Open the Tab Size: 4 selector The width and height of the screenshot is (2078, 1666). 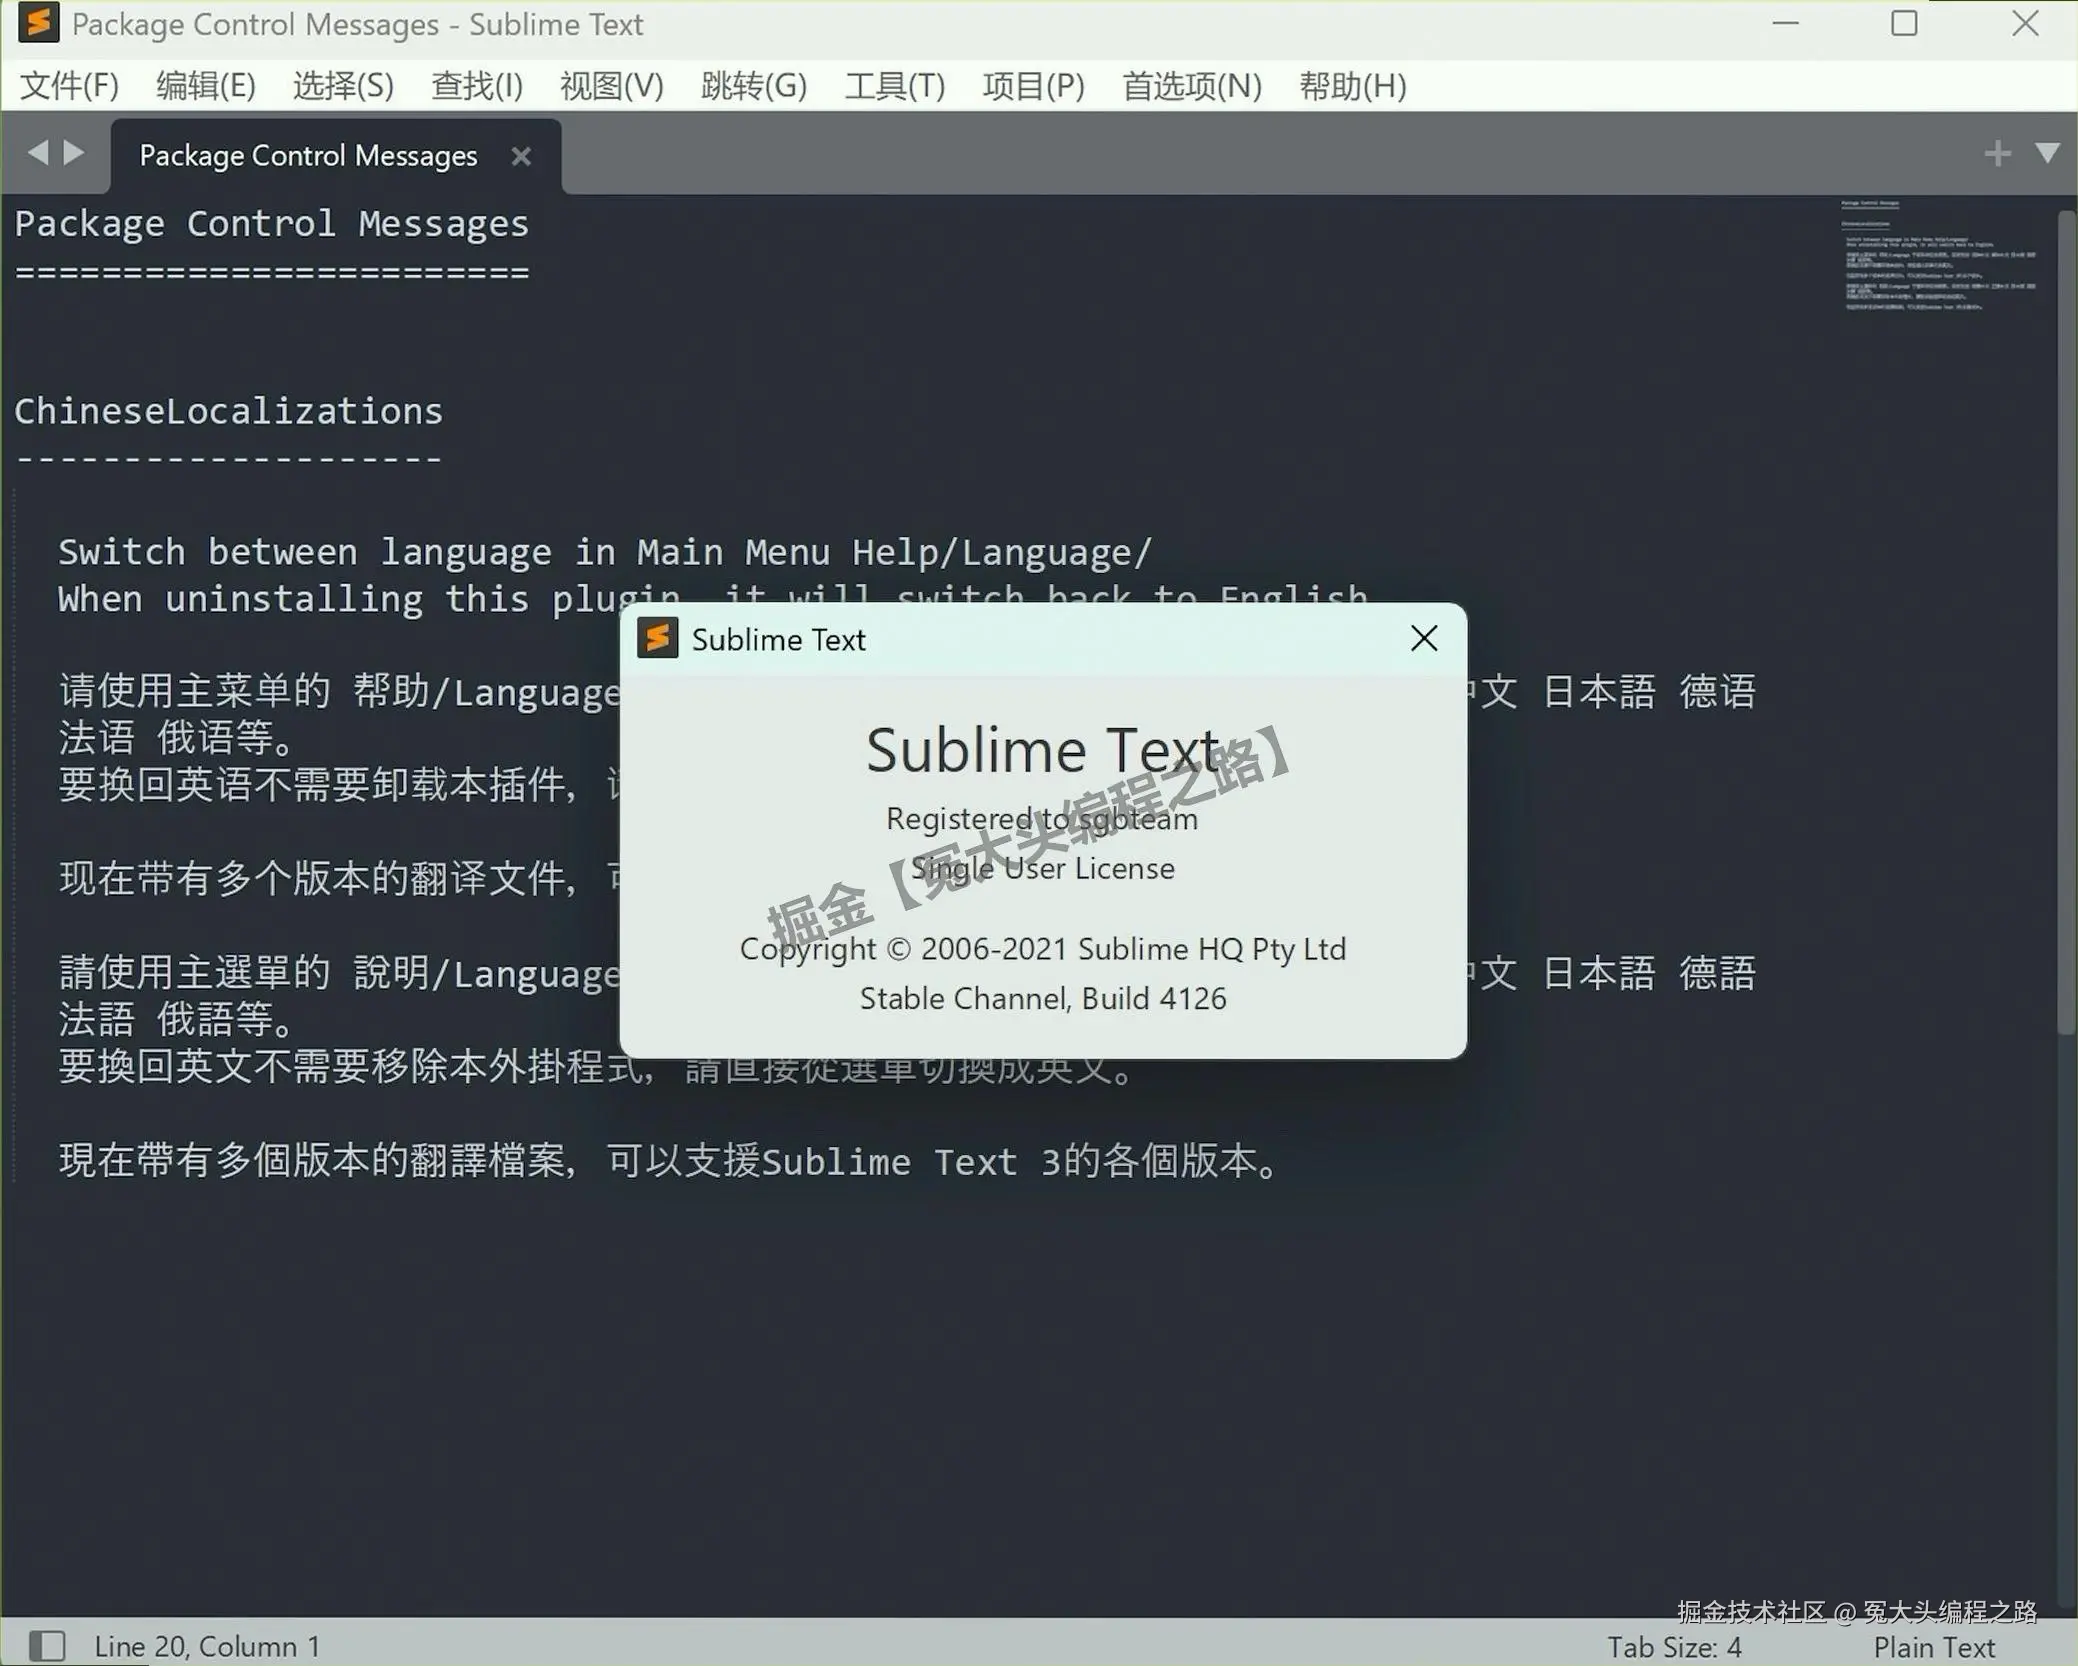click(1680, 1646)
